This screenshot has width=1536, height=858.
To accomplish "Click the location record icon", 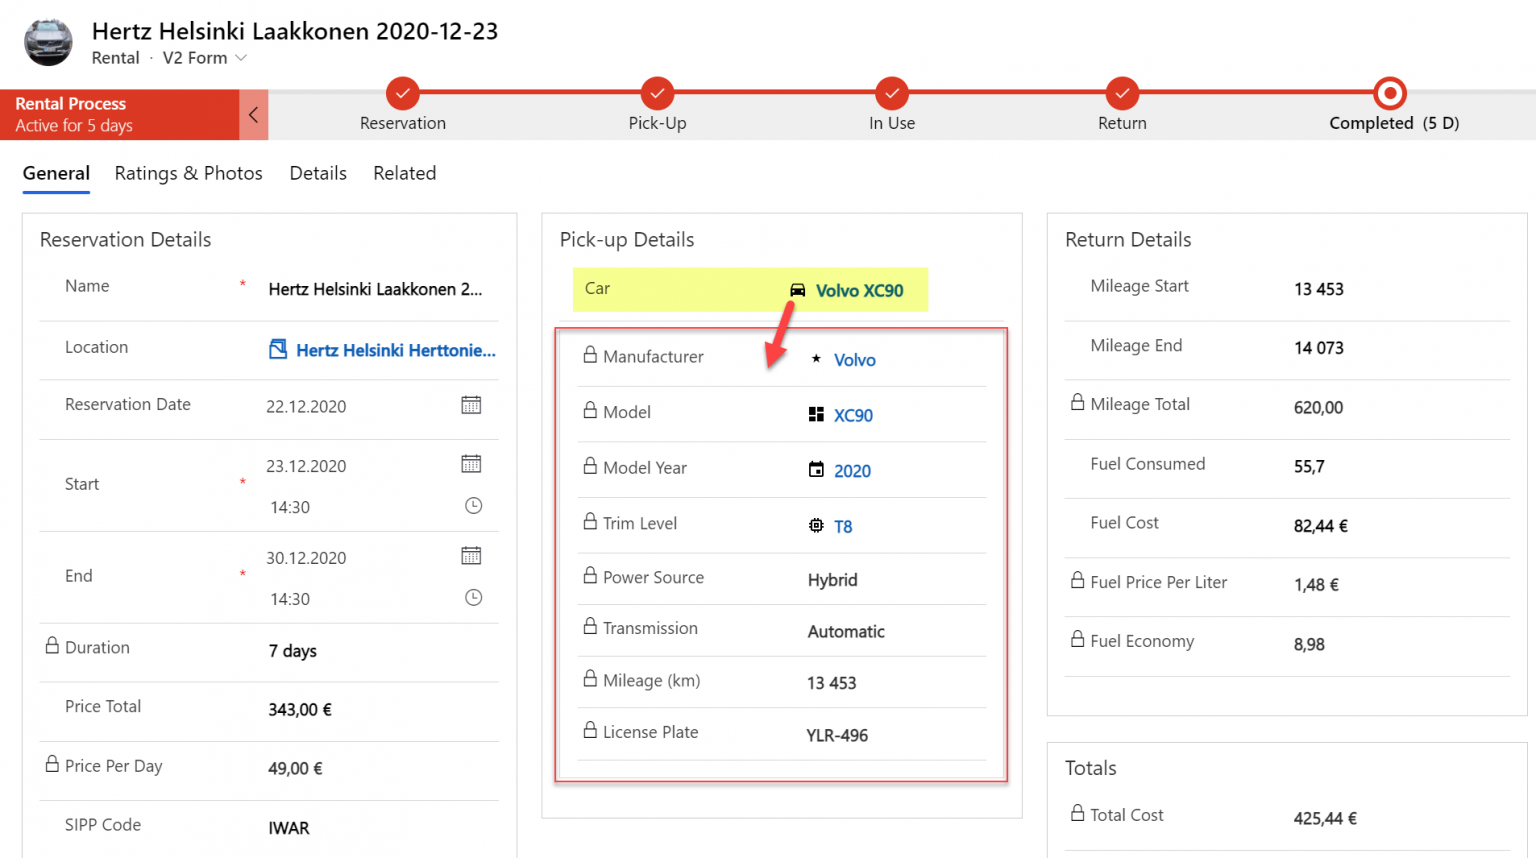I will (x=278, y=349).
